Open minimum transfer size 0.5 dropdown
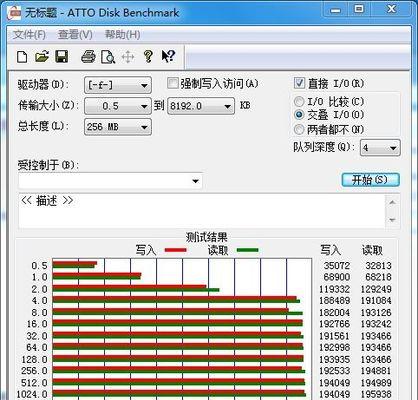Image resolution: width=418 pixels, height=400 pixels. (118, 106)
